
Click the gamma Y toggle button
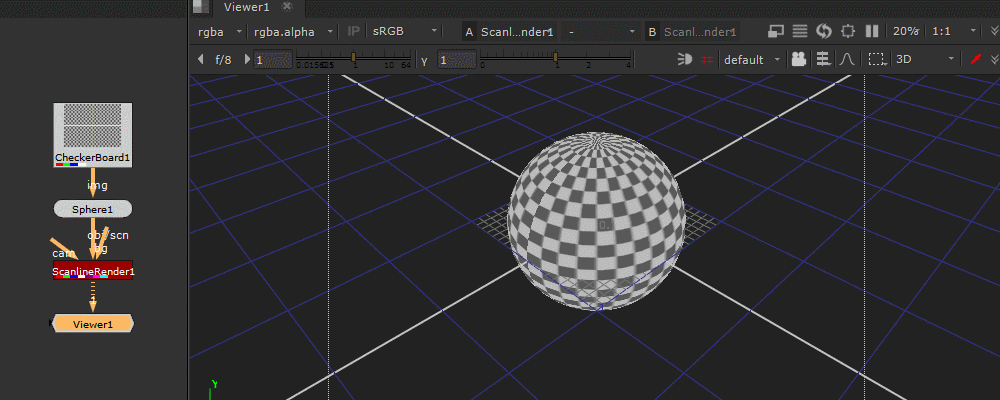pyautogui.click(x=424, y=61)
